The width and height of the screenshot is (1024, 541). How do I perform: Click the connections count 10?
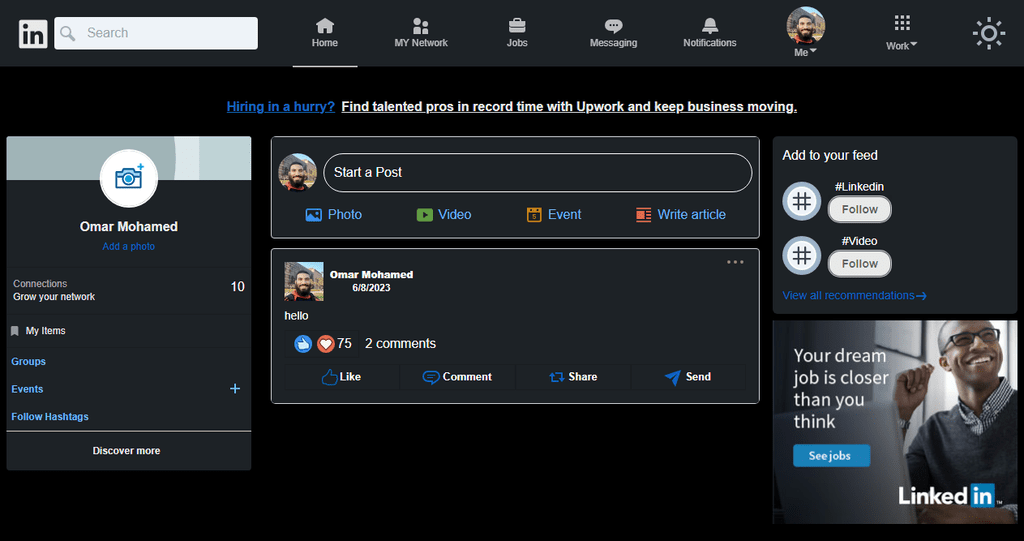[x=238, y=287]
